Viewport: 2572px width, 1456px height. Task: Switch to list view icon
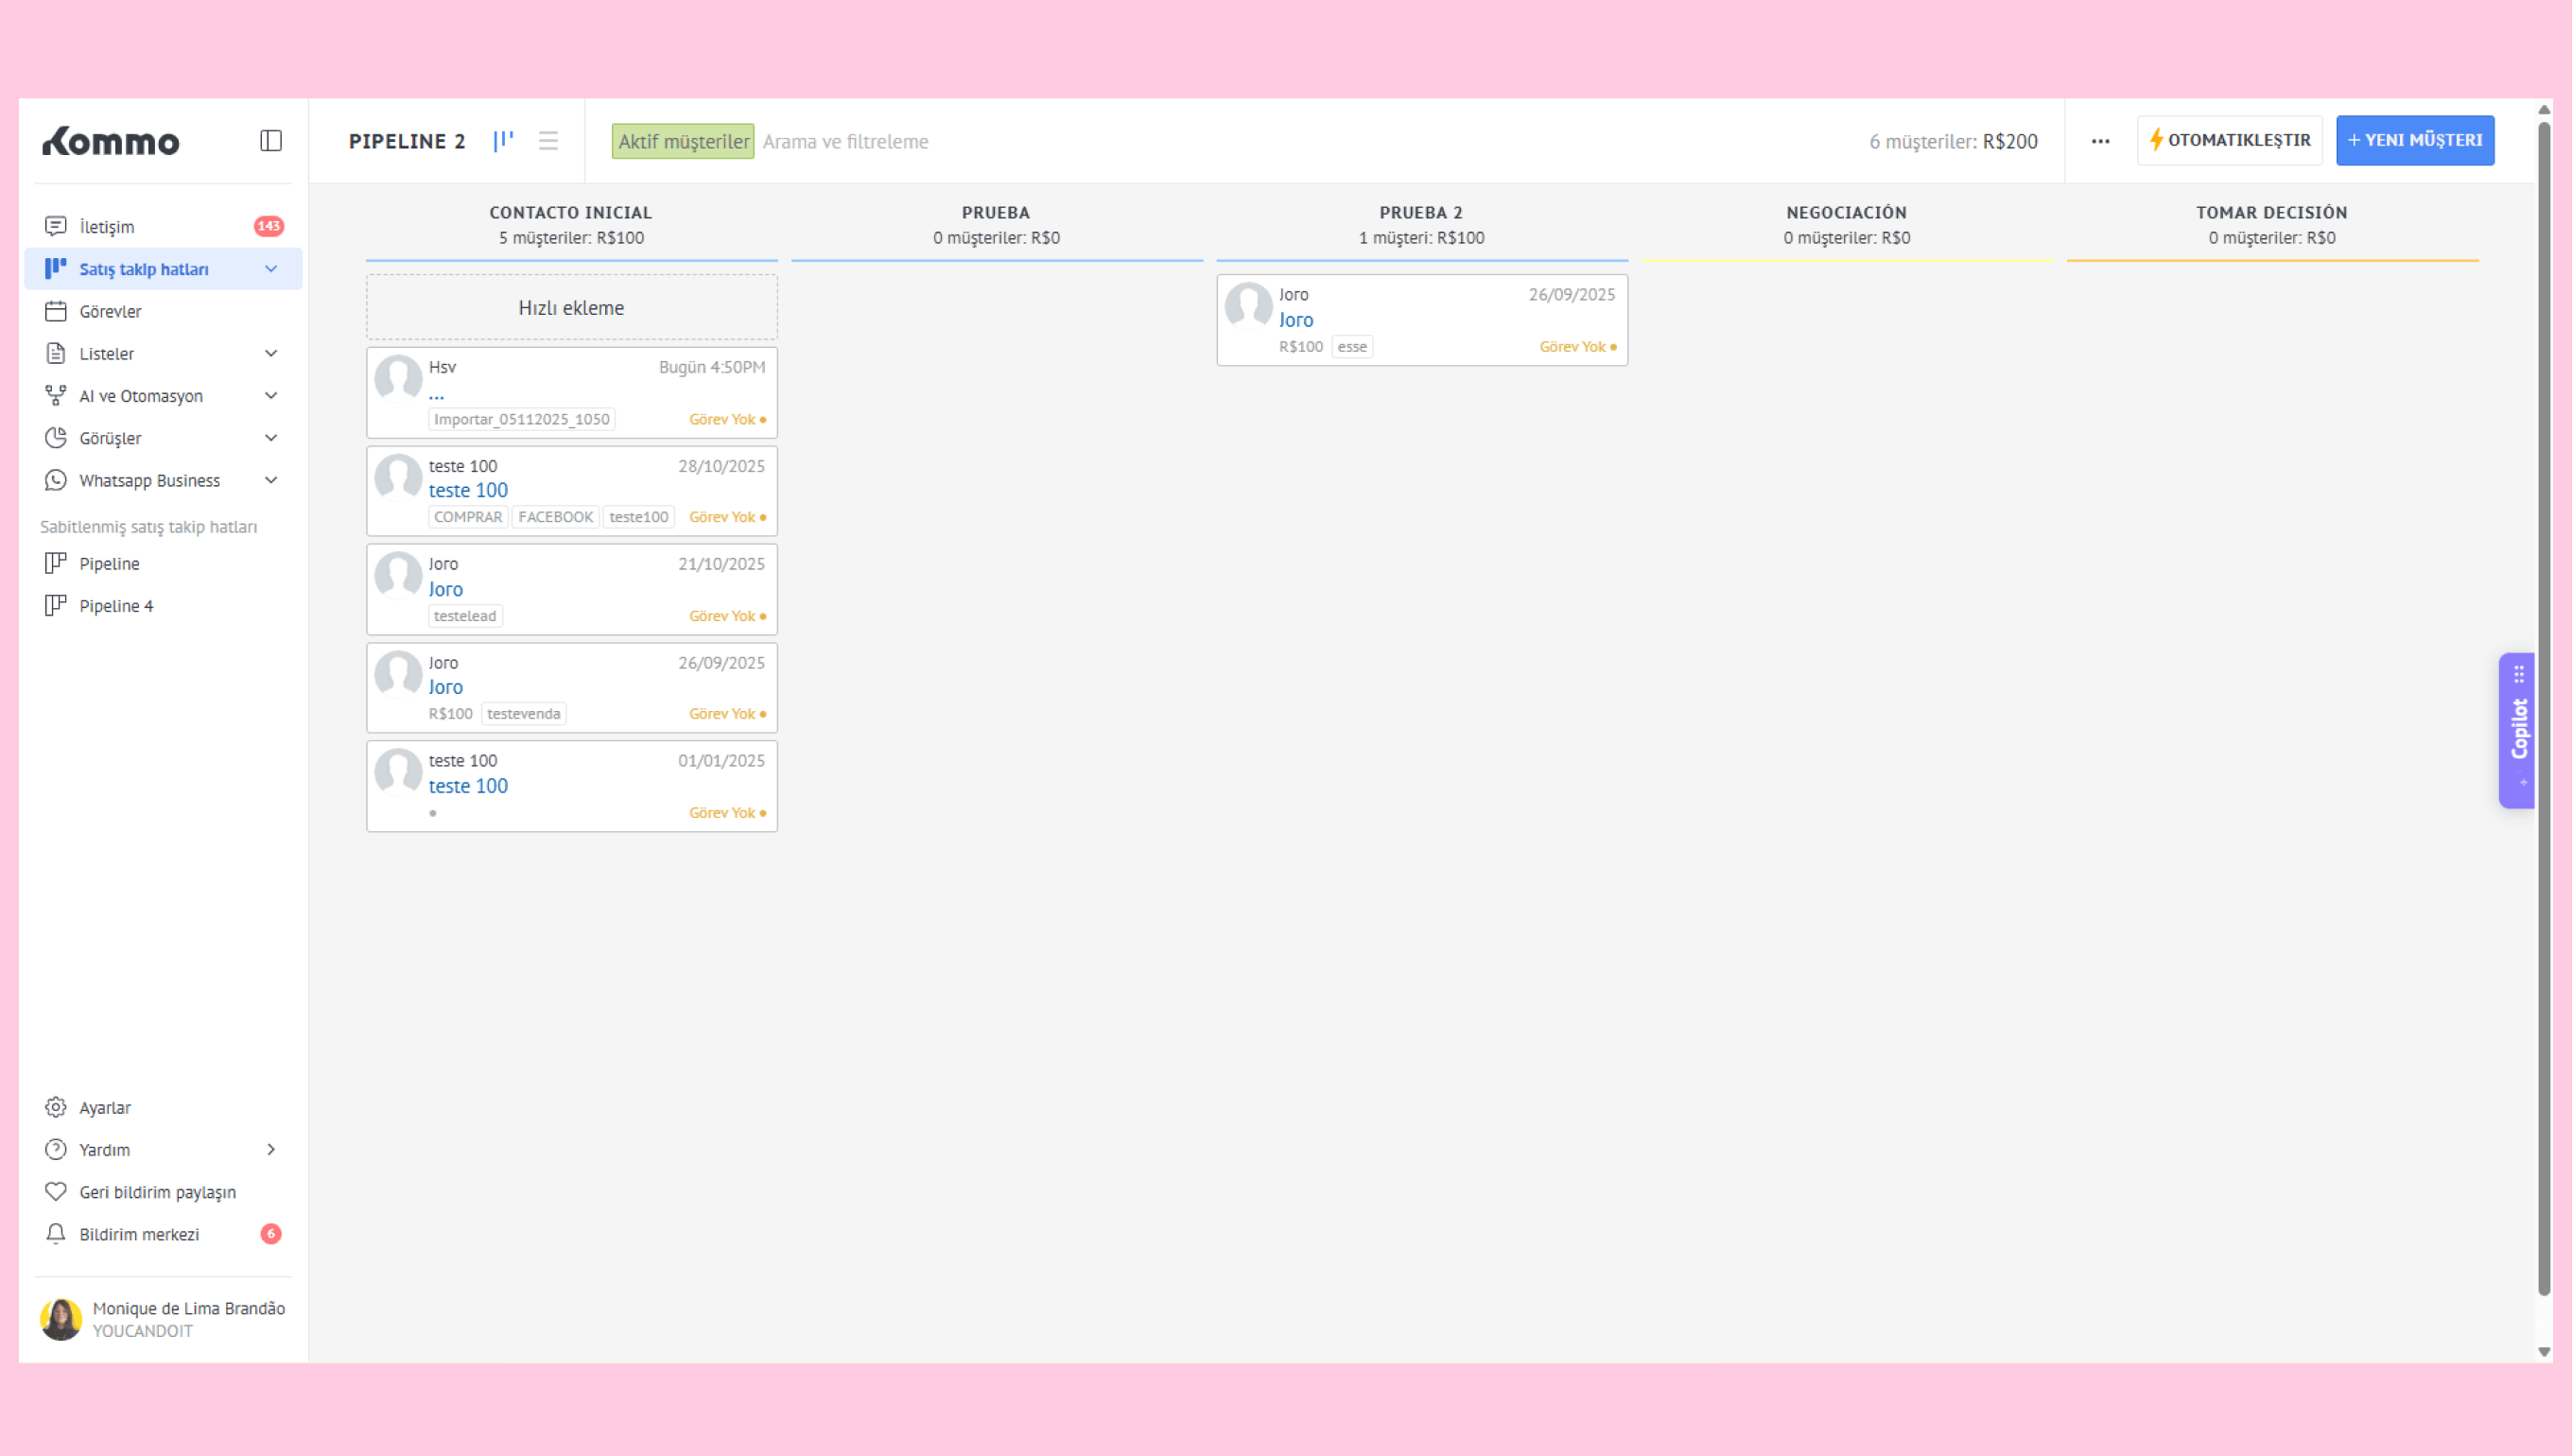(x=548, y=141)
